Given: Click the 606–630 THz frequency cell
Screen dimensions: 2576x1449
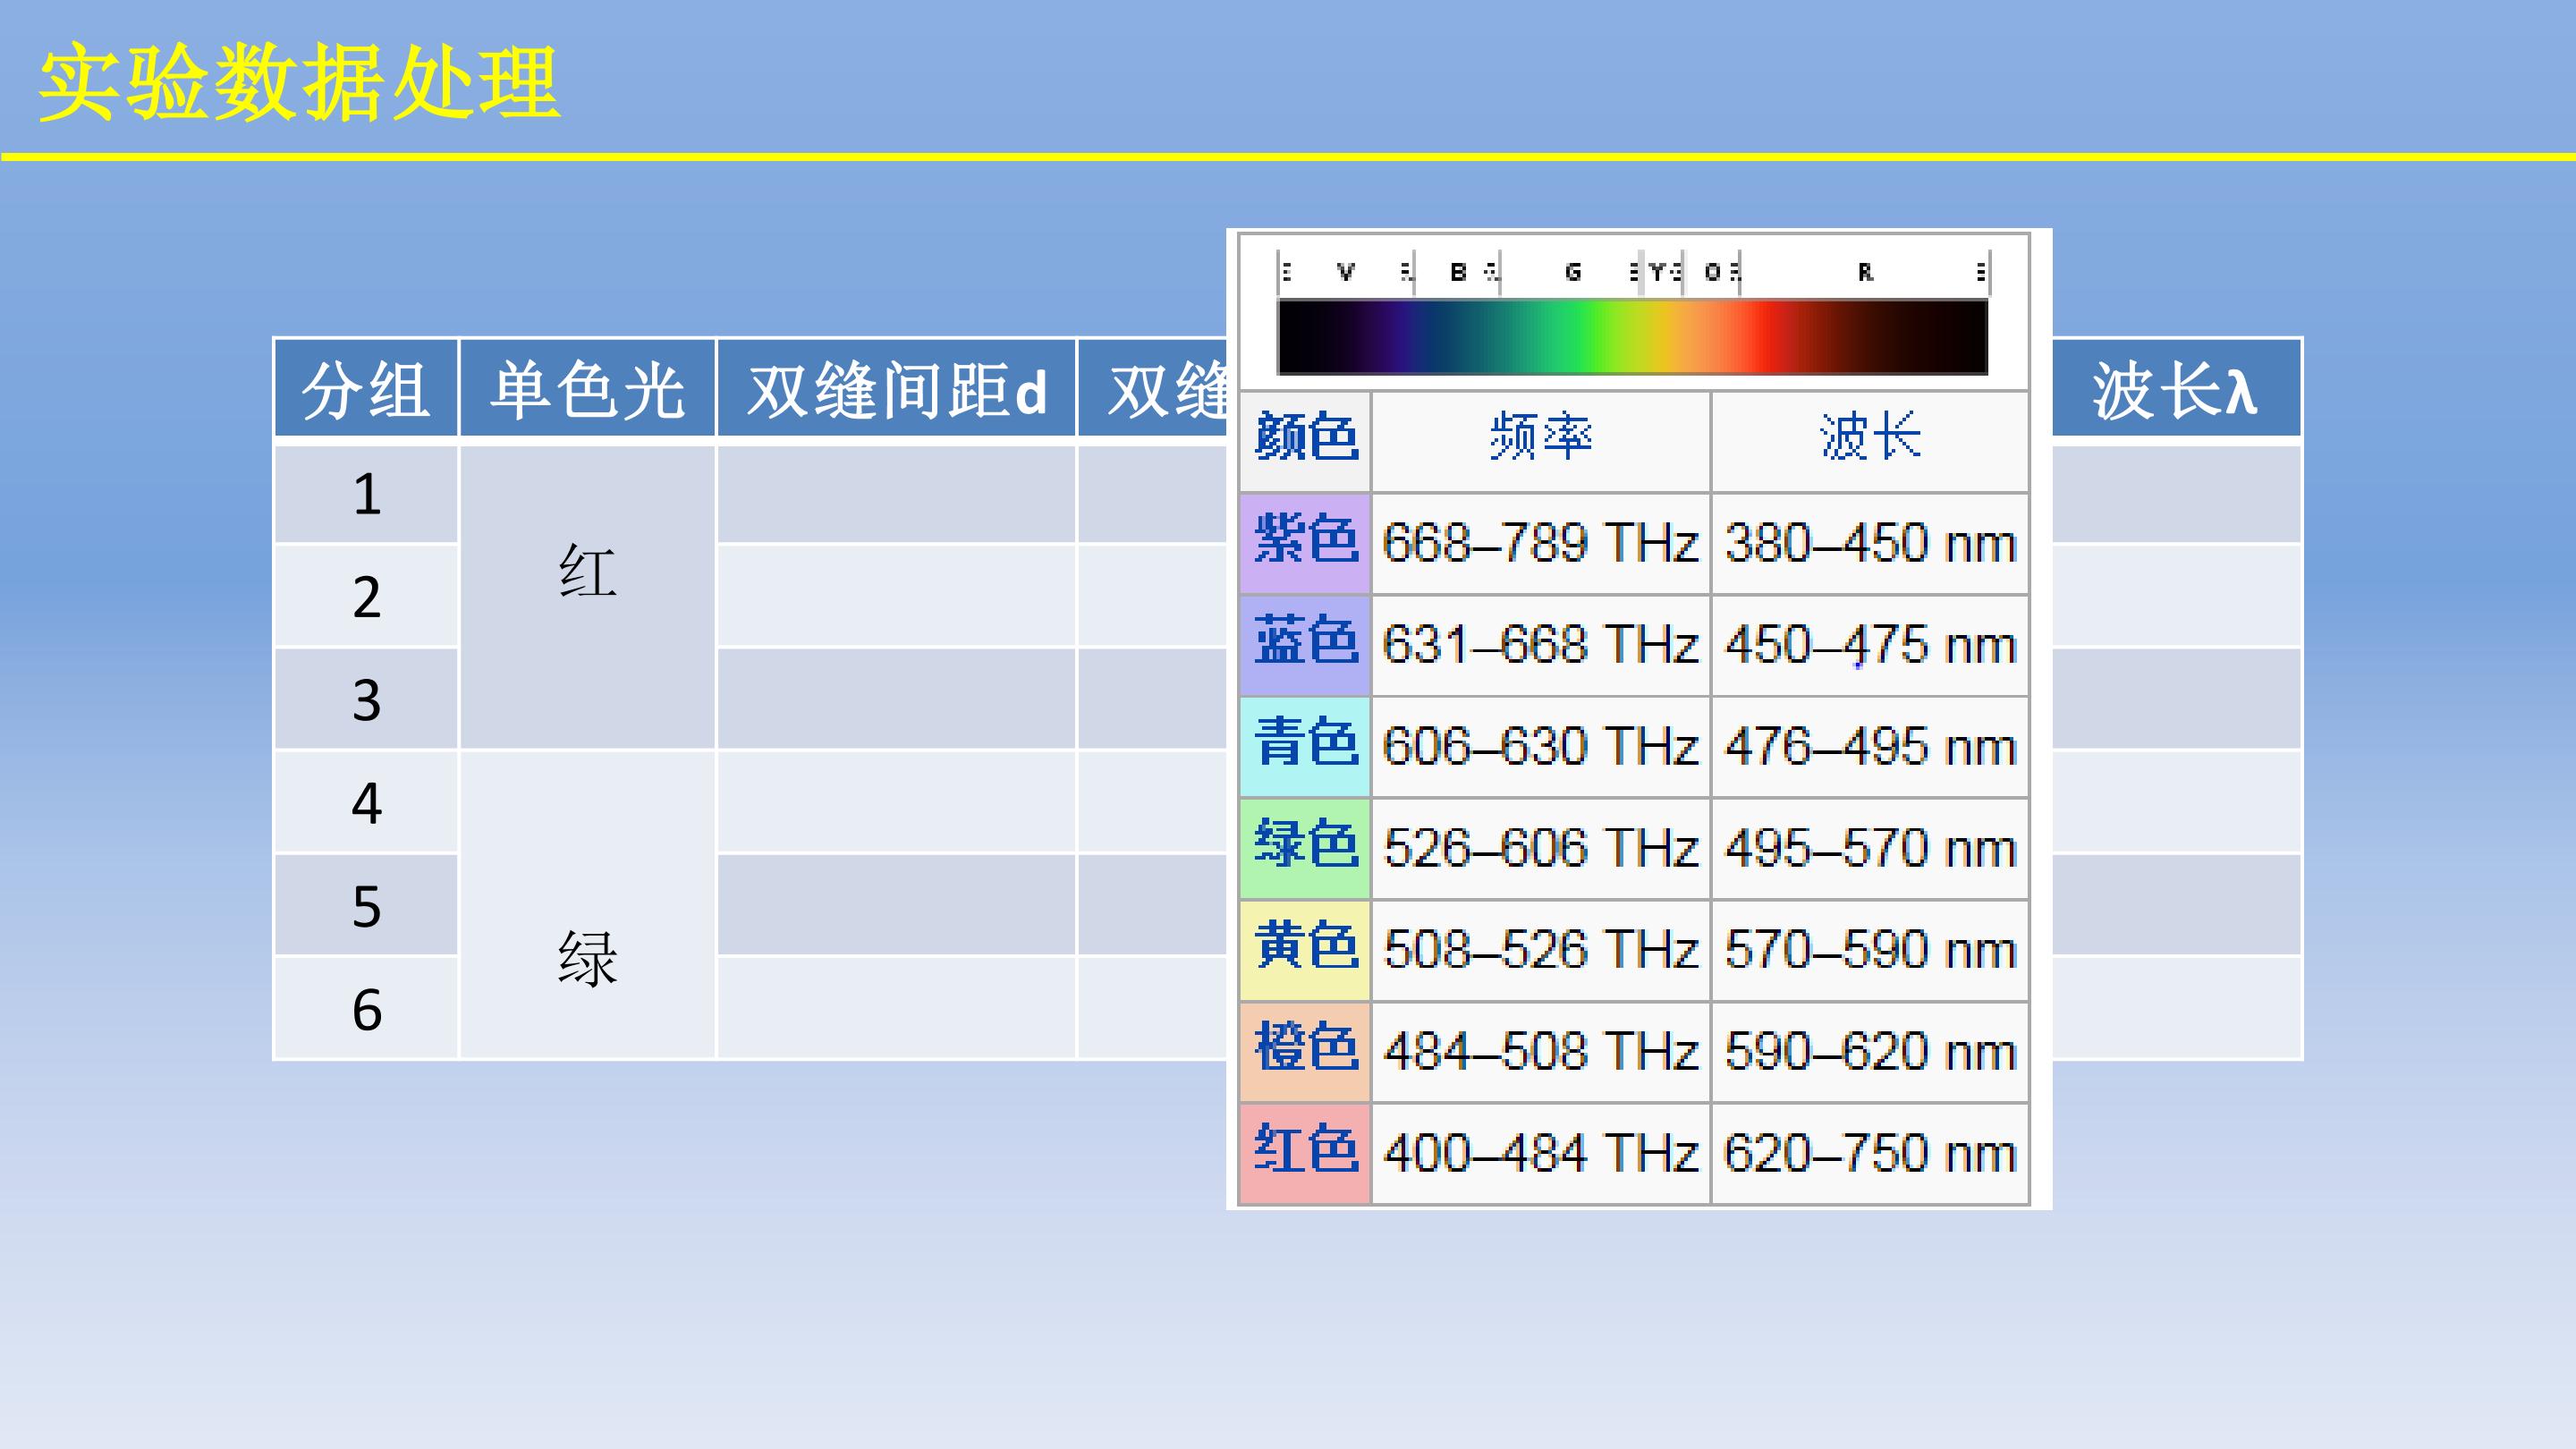Looking at the screenshot, I should pyautogui.click(x=1540, y=747).
